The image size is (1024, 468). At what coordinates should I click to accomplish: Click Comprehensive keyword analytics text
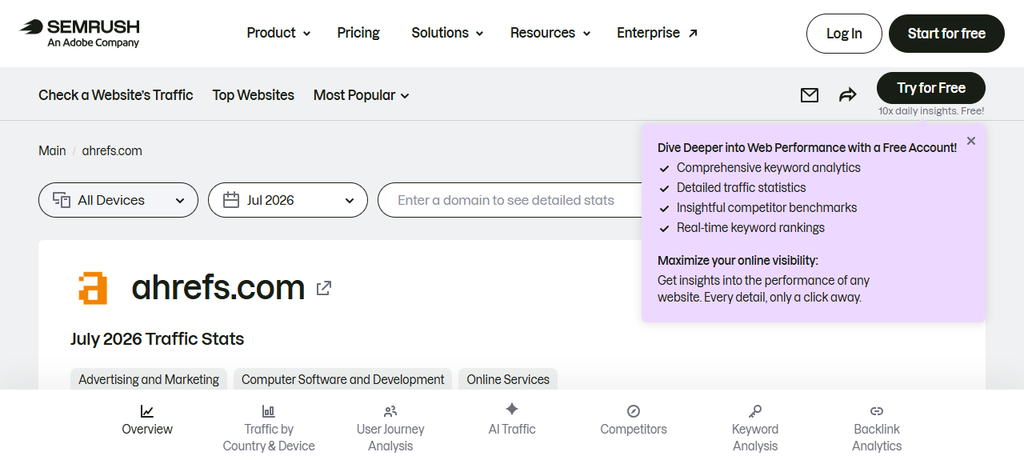coord(769,168)
